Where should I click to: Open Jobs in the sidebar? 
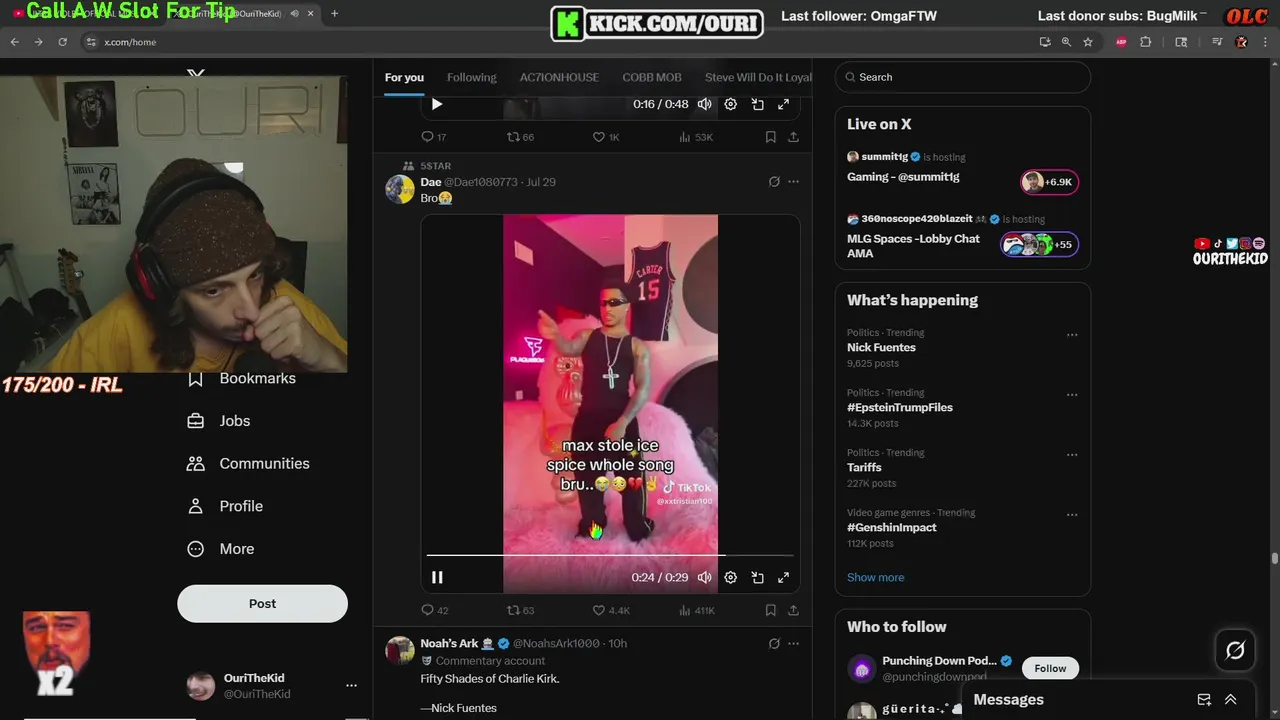(220, 421)
